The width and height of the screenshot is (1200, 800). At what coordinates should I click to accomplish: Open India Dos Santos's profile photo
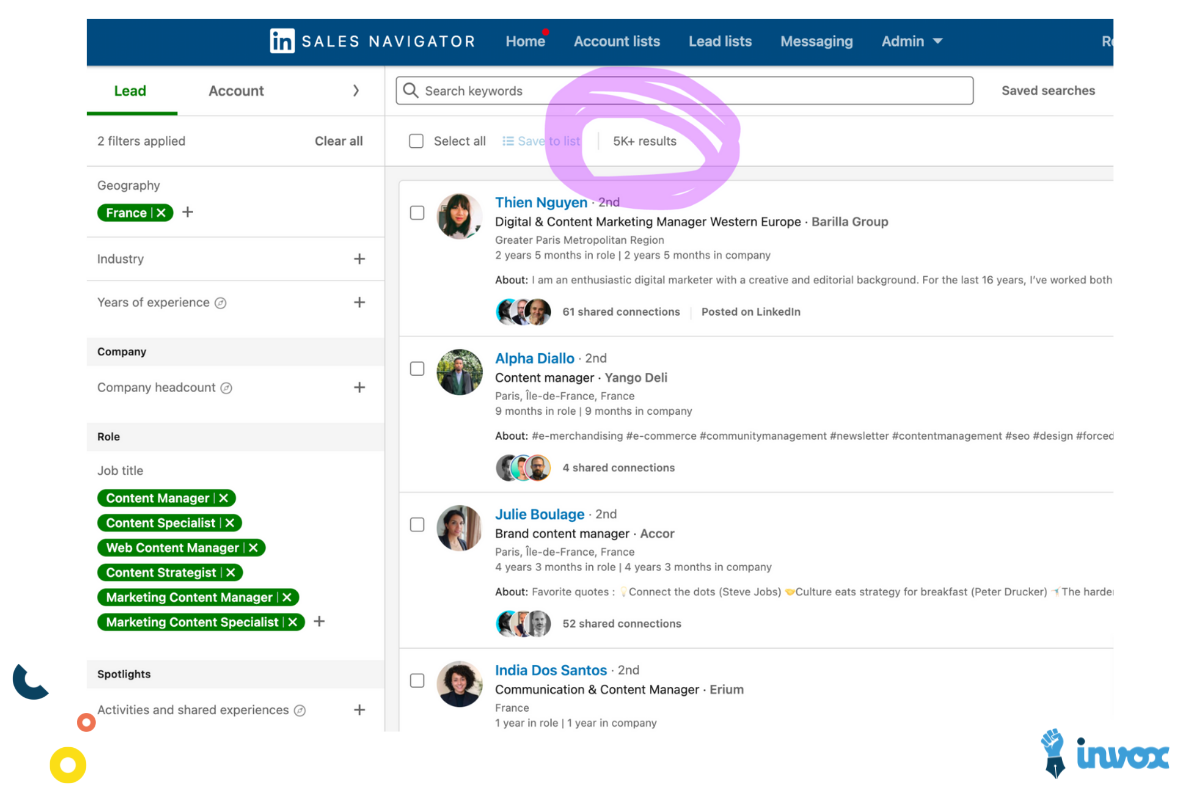tap(460, 684)
